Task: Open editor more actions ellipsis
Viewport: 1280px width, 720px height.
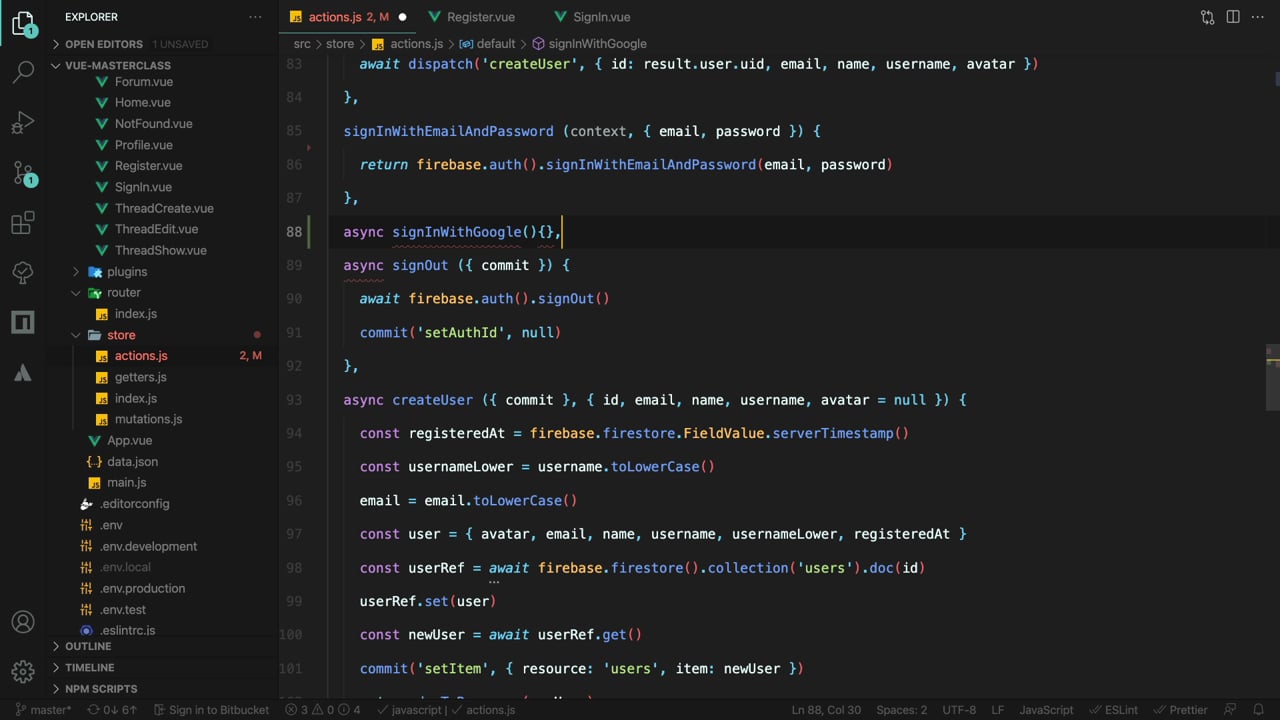Action: point(1258,17)
